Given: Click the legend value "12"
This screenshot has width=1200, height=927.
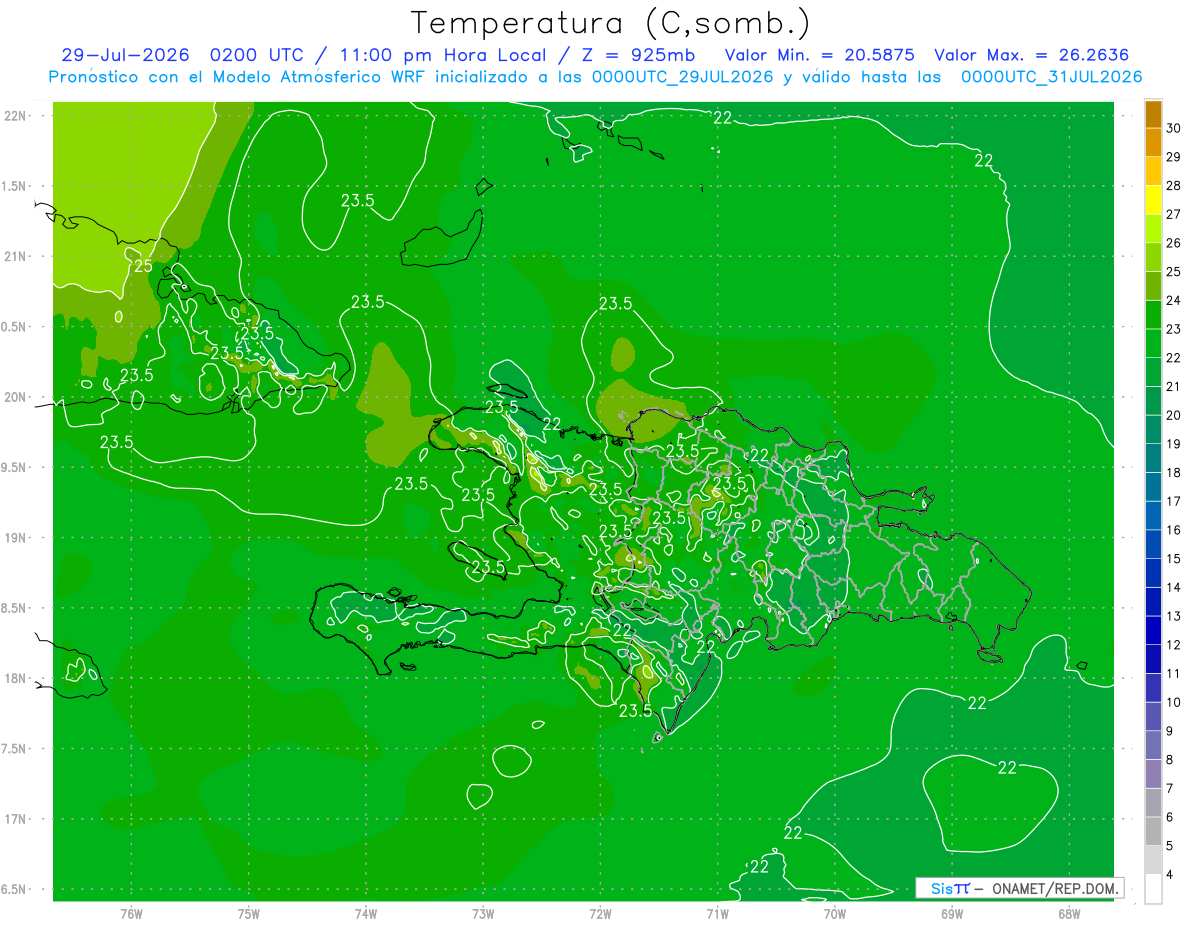Looking at the screenshot, I should (1174, 645).
